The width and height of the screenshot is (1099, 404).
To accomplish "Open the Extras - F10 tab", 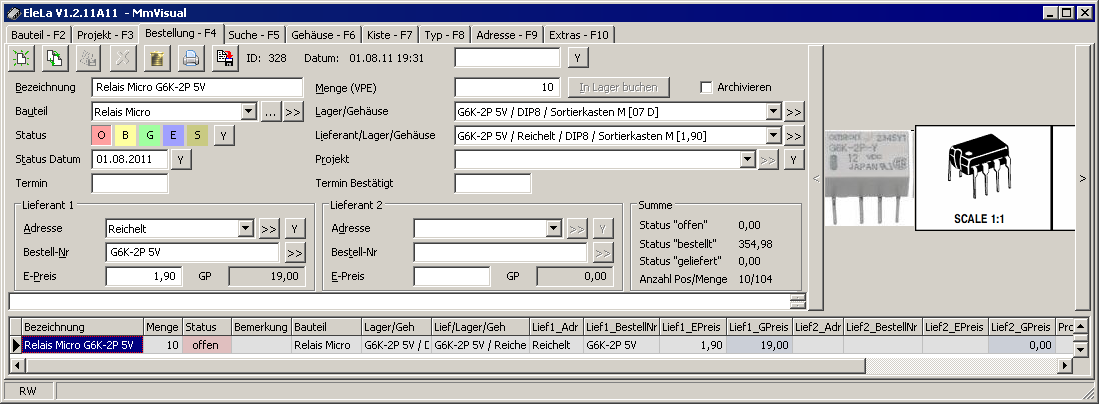I will (x=579, y=34).
